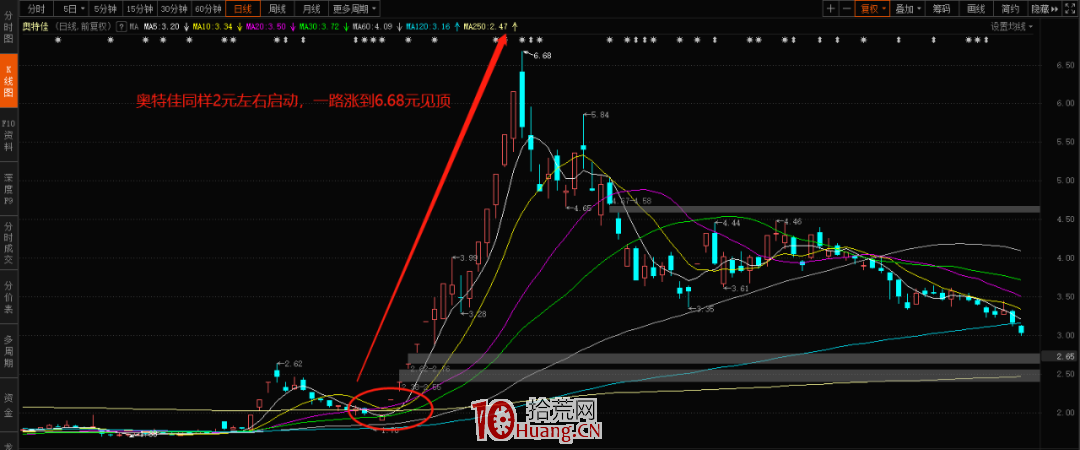Click the MA10:3.34 indicator label
Screen dimensions: 1080x450
213,27
